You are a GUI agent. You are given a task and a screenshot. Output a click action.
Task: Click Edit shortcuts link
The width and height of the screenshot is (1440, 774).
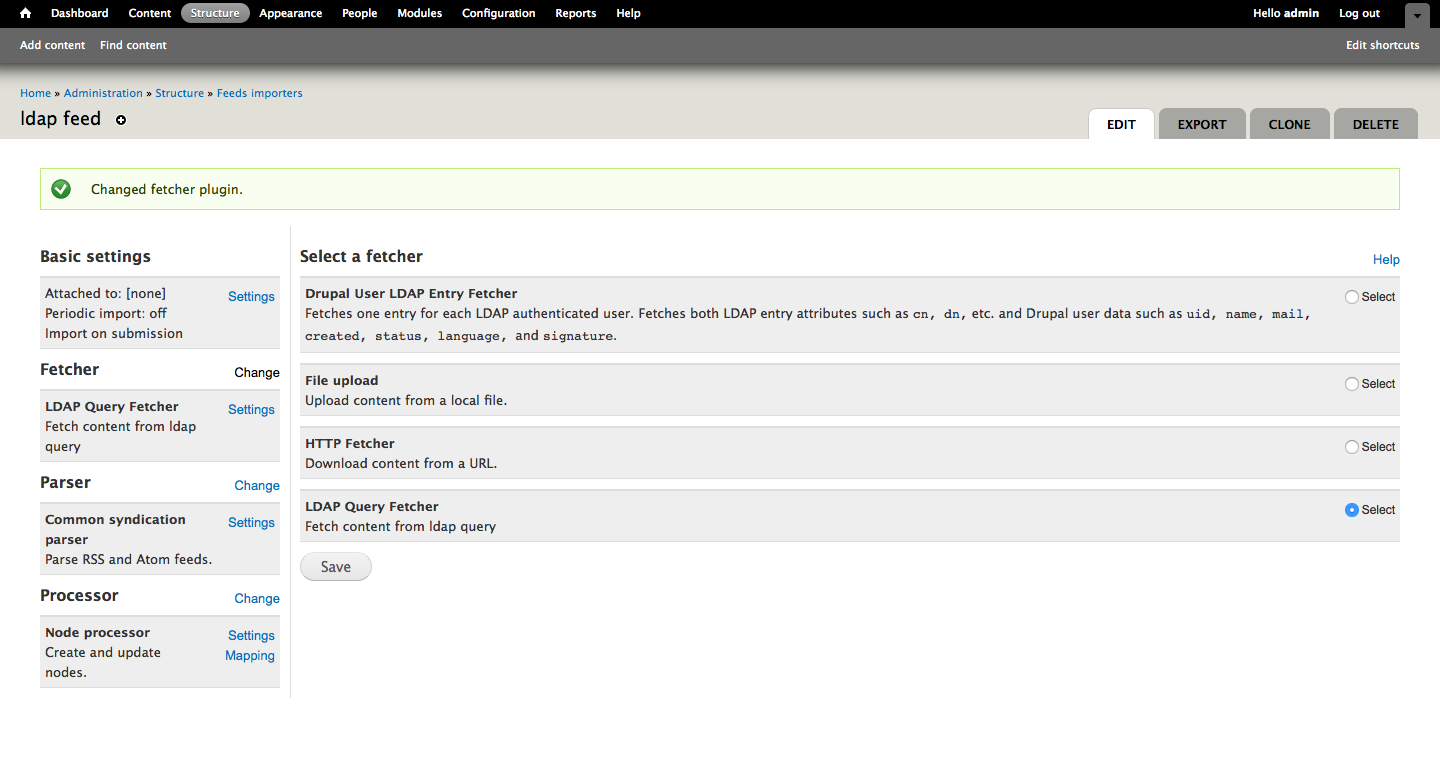click(x=1383, y=45)
